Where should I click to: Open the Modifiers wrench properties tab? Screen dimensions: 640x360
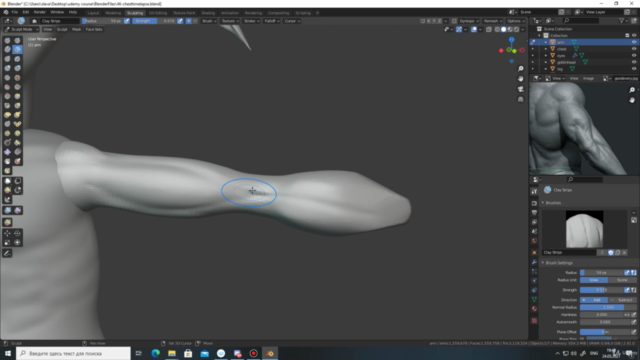click(x=534, y=262)
